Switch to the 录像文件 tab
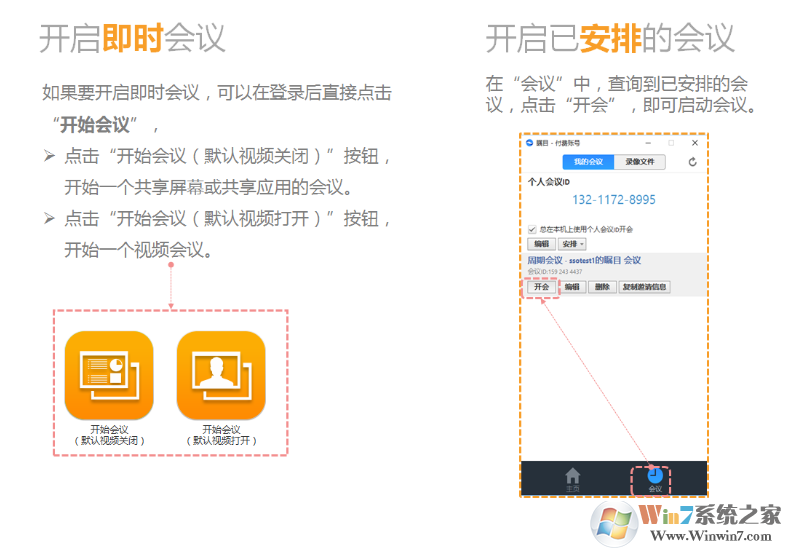The image size is (788, 550). [640, 162]
